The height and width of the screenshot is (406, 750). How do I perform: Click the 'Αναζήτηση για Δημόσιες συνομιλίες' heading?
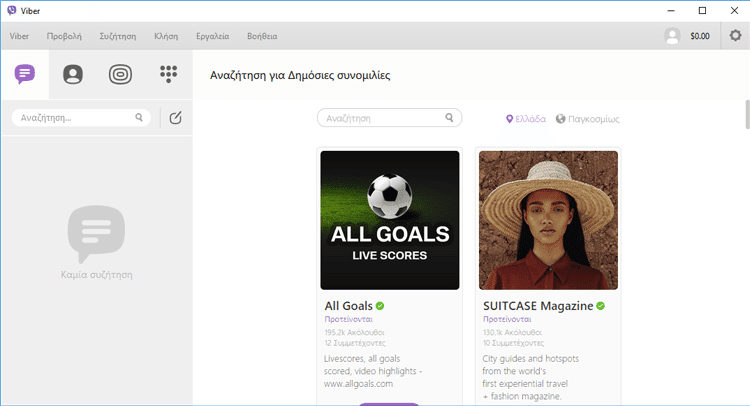click(x=300, y=76)
